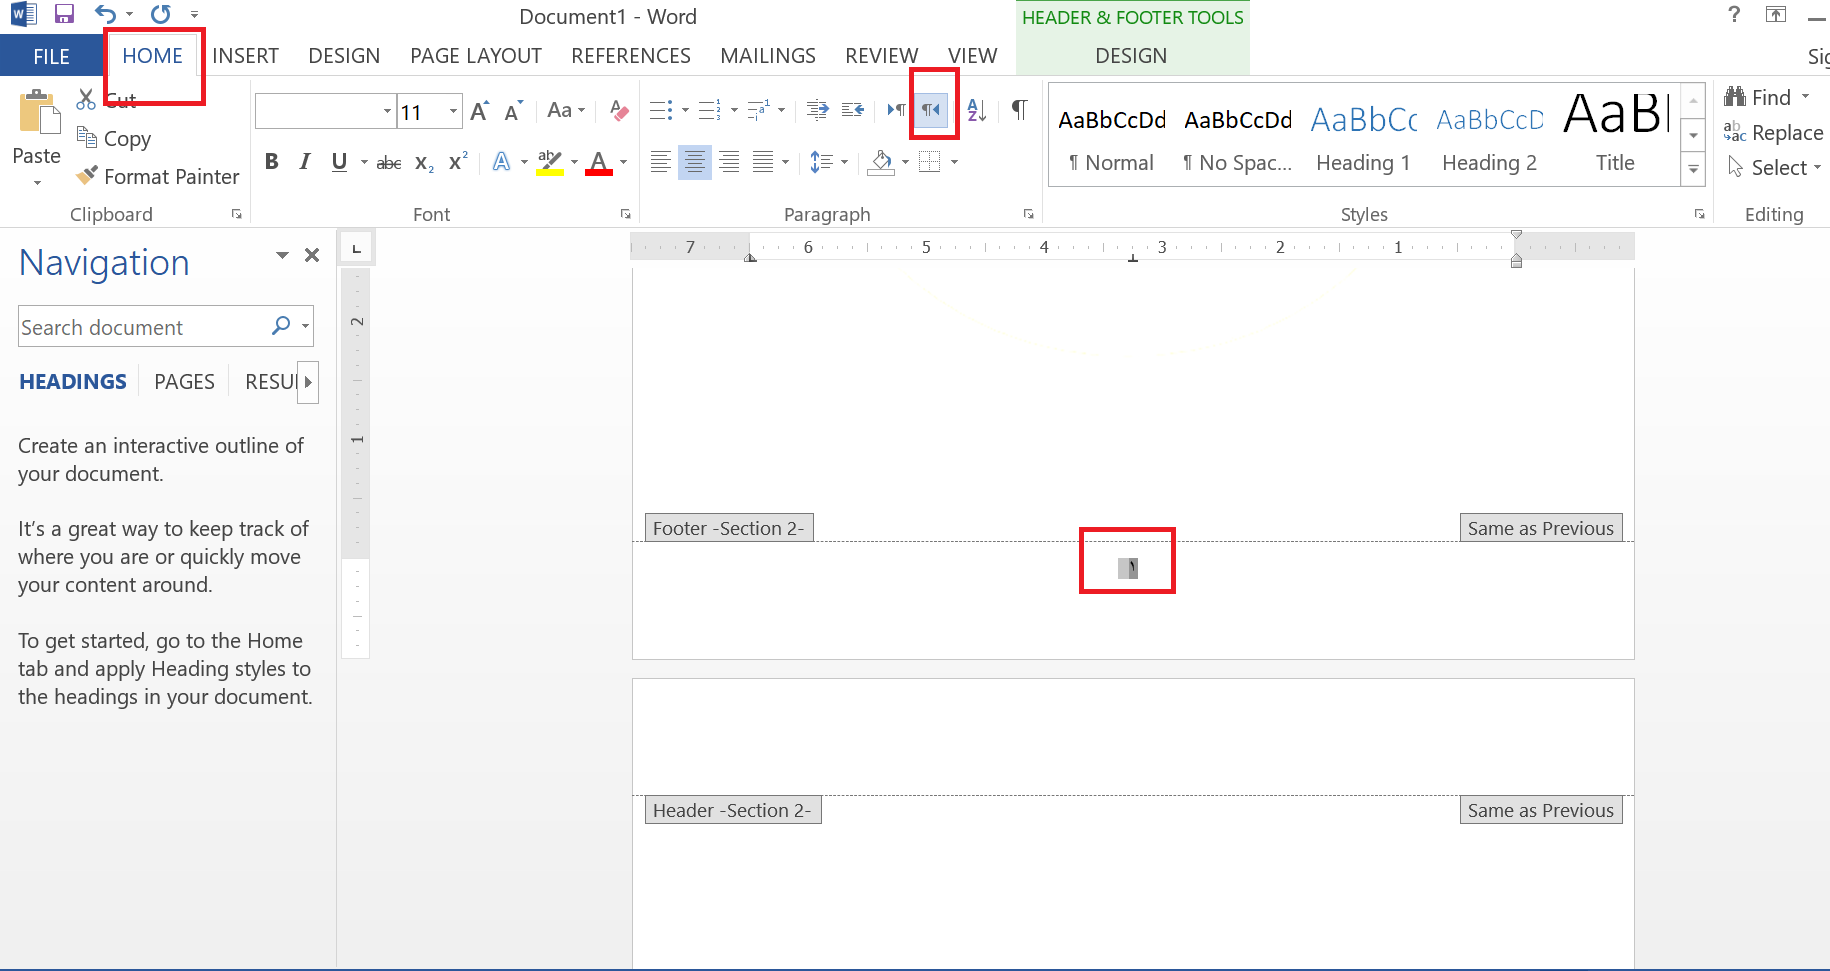This screenshot has height=971, width=1830.
Task: Toggle bold formatting
Action: click(x=271, y=162)
